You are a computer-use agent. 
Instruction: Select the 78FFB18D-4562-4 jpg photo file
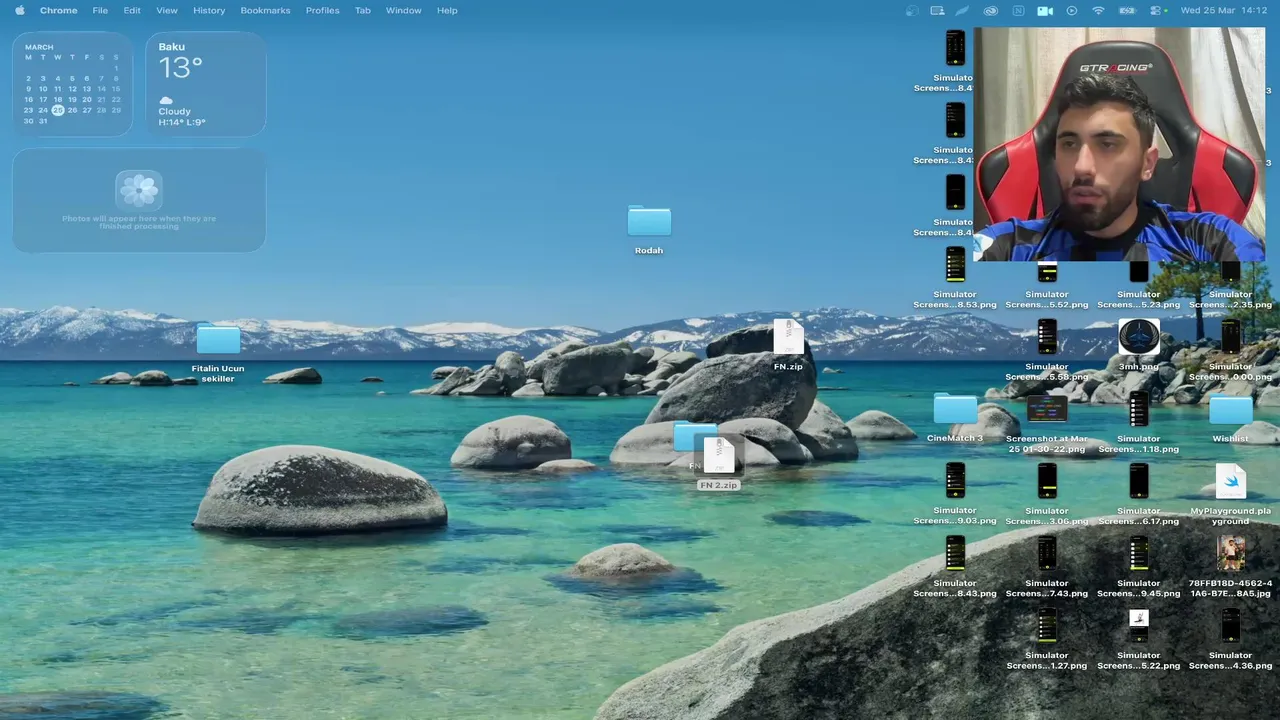click(x=1231, y=553)
